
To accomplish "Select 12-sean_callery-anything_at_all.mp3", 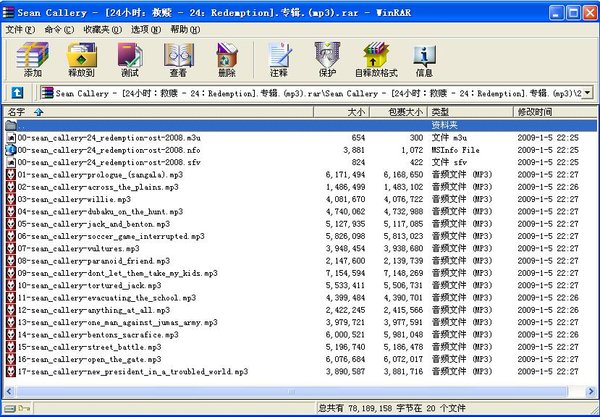I will 94,310.
